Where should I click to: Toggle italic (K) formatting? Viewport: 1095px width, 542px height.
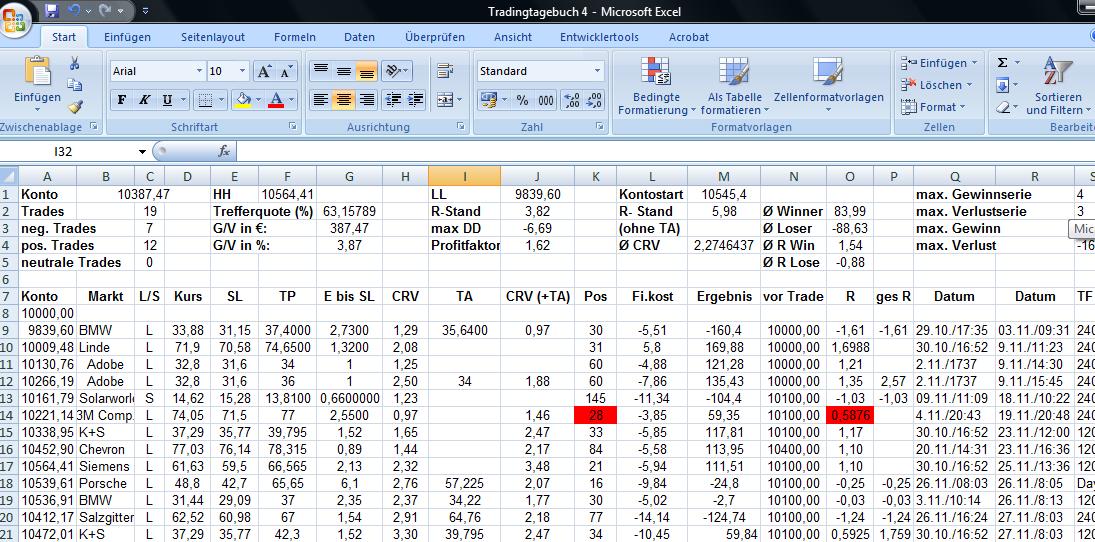click(145, 100)
